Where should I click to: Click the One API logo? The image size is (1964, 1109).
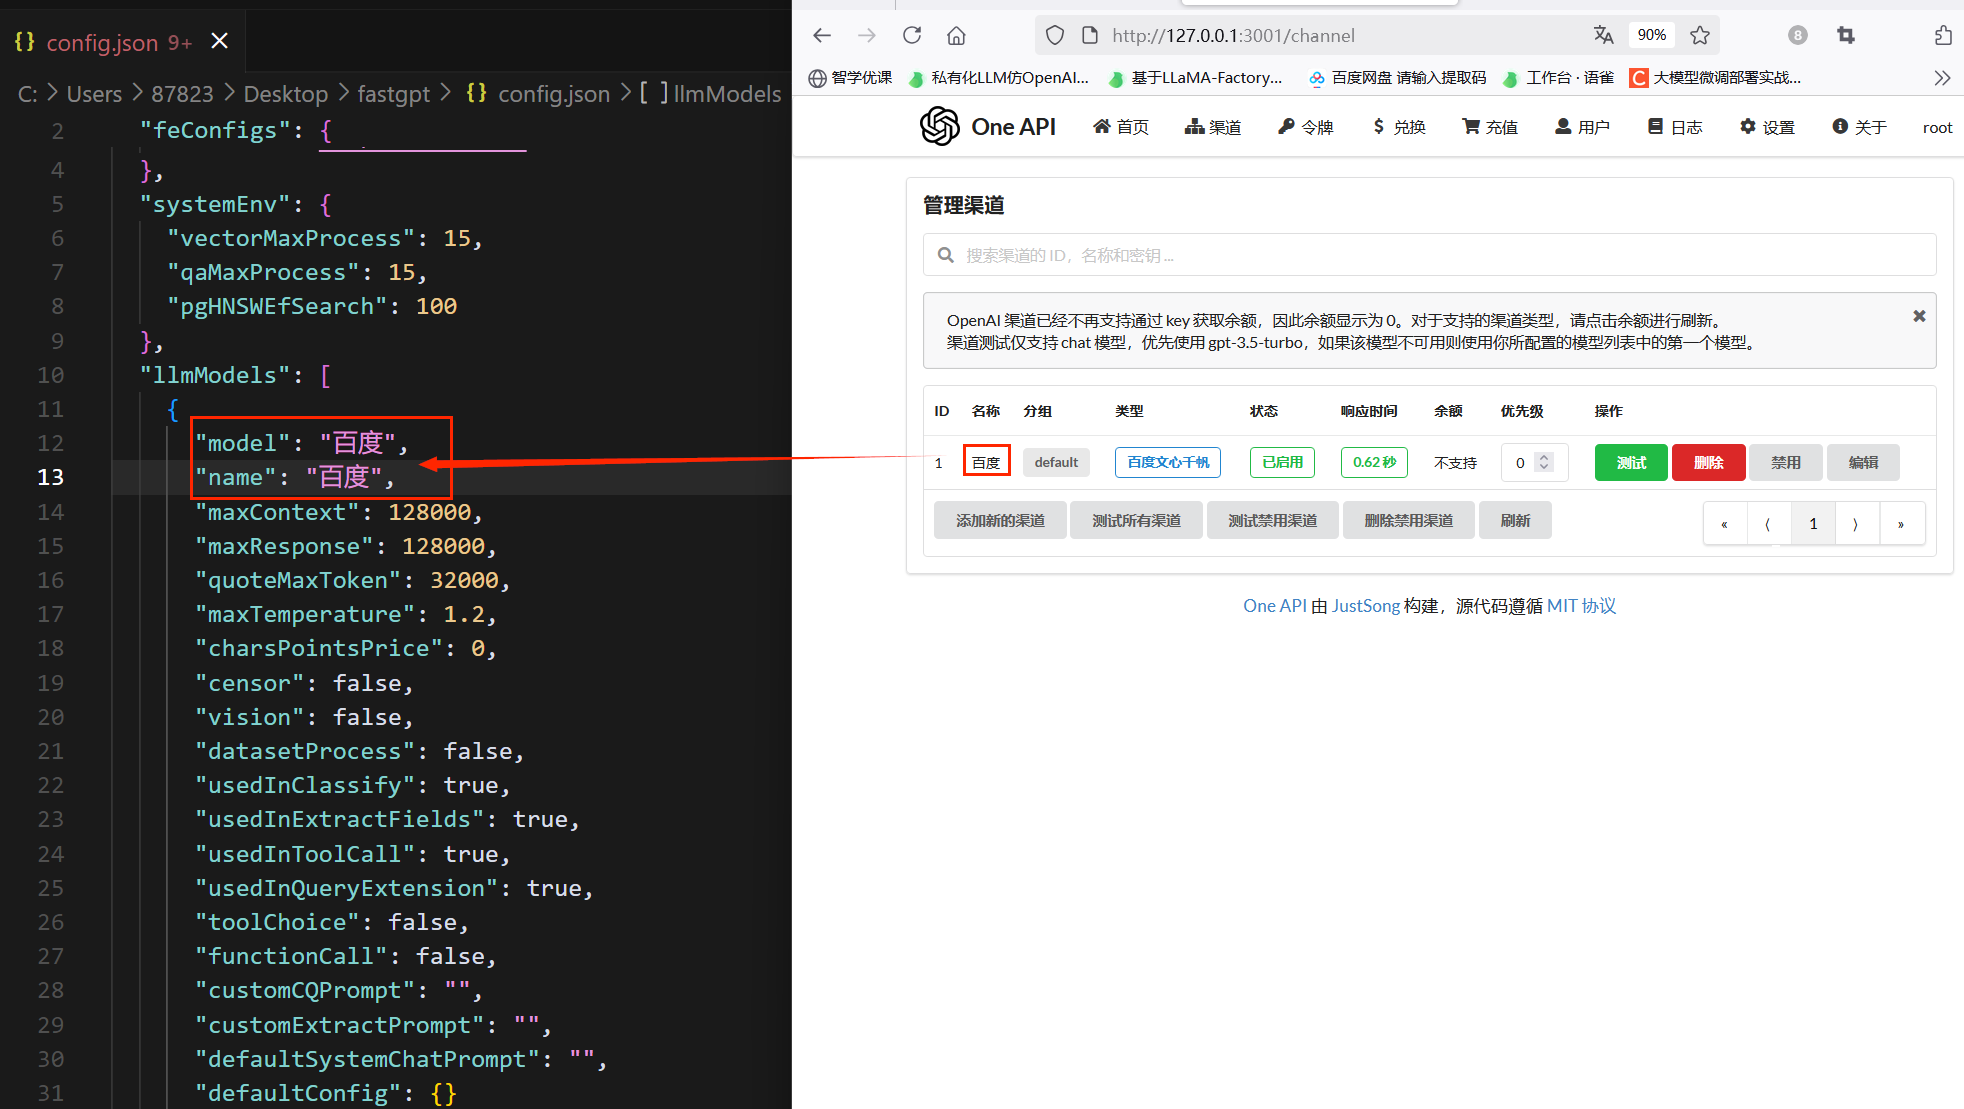[988, 127]
